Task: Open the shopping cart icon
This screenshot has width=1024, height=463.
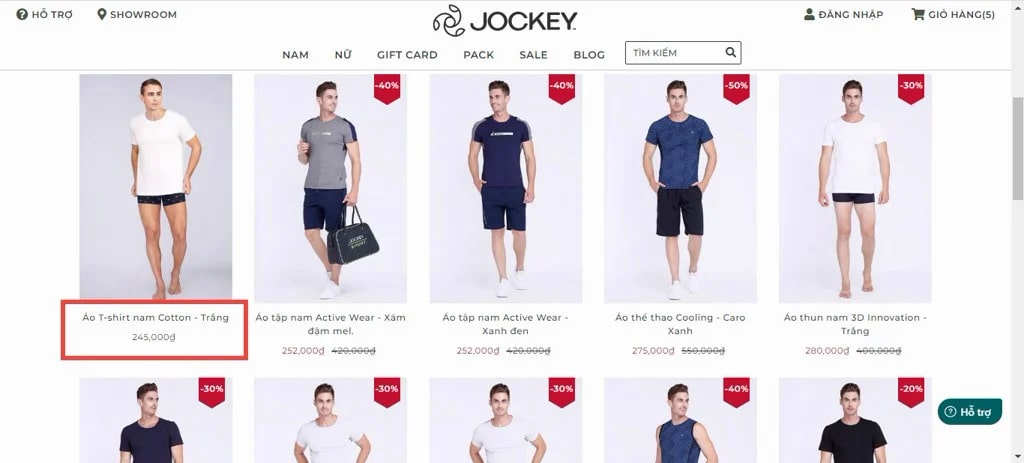Action: 918,14
